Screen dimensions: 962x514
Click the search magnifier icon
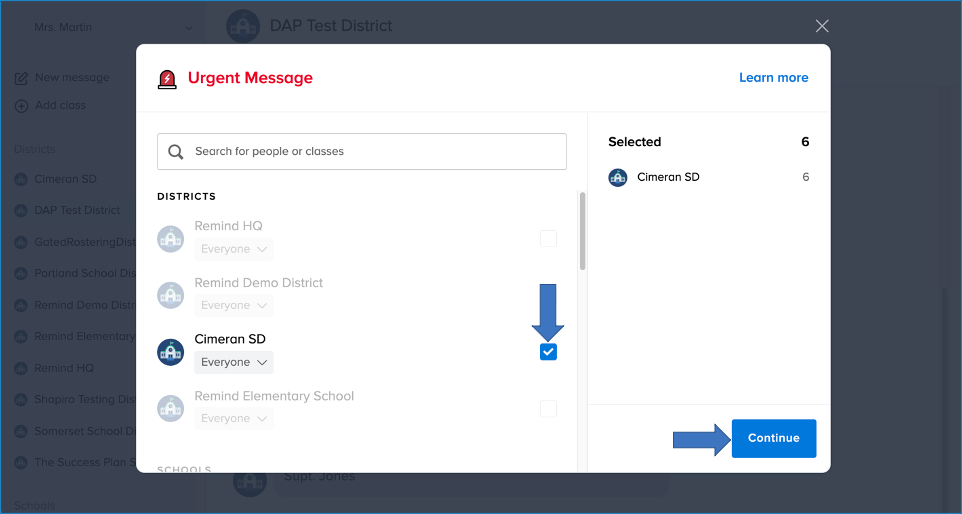pyautogui.click(x=176, y=152)
